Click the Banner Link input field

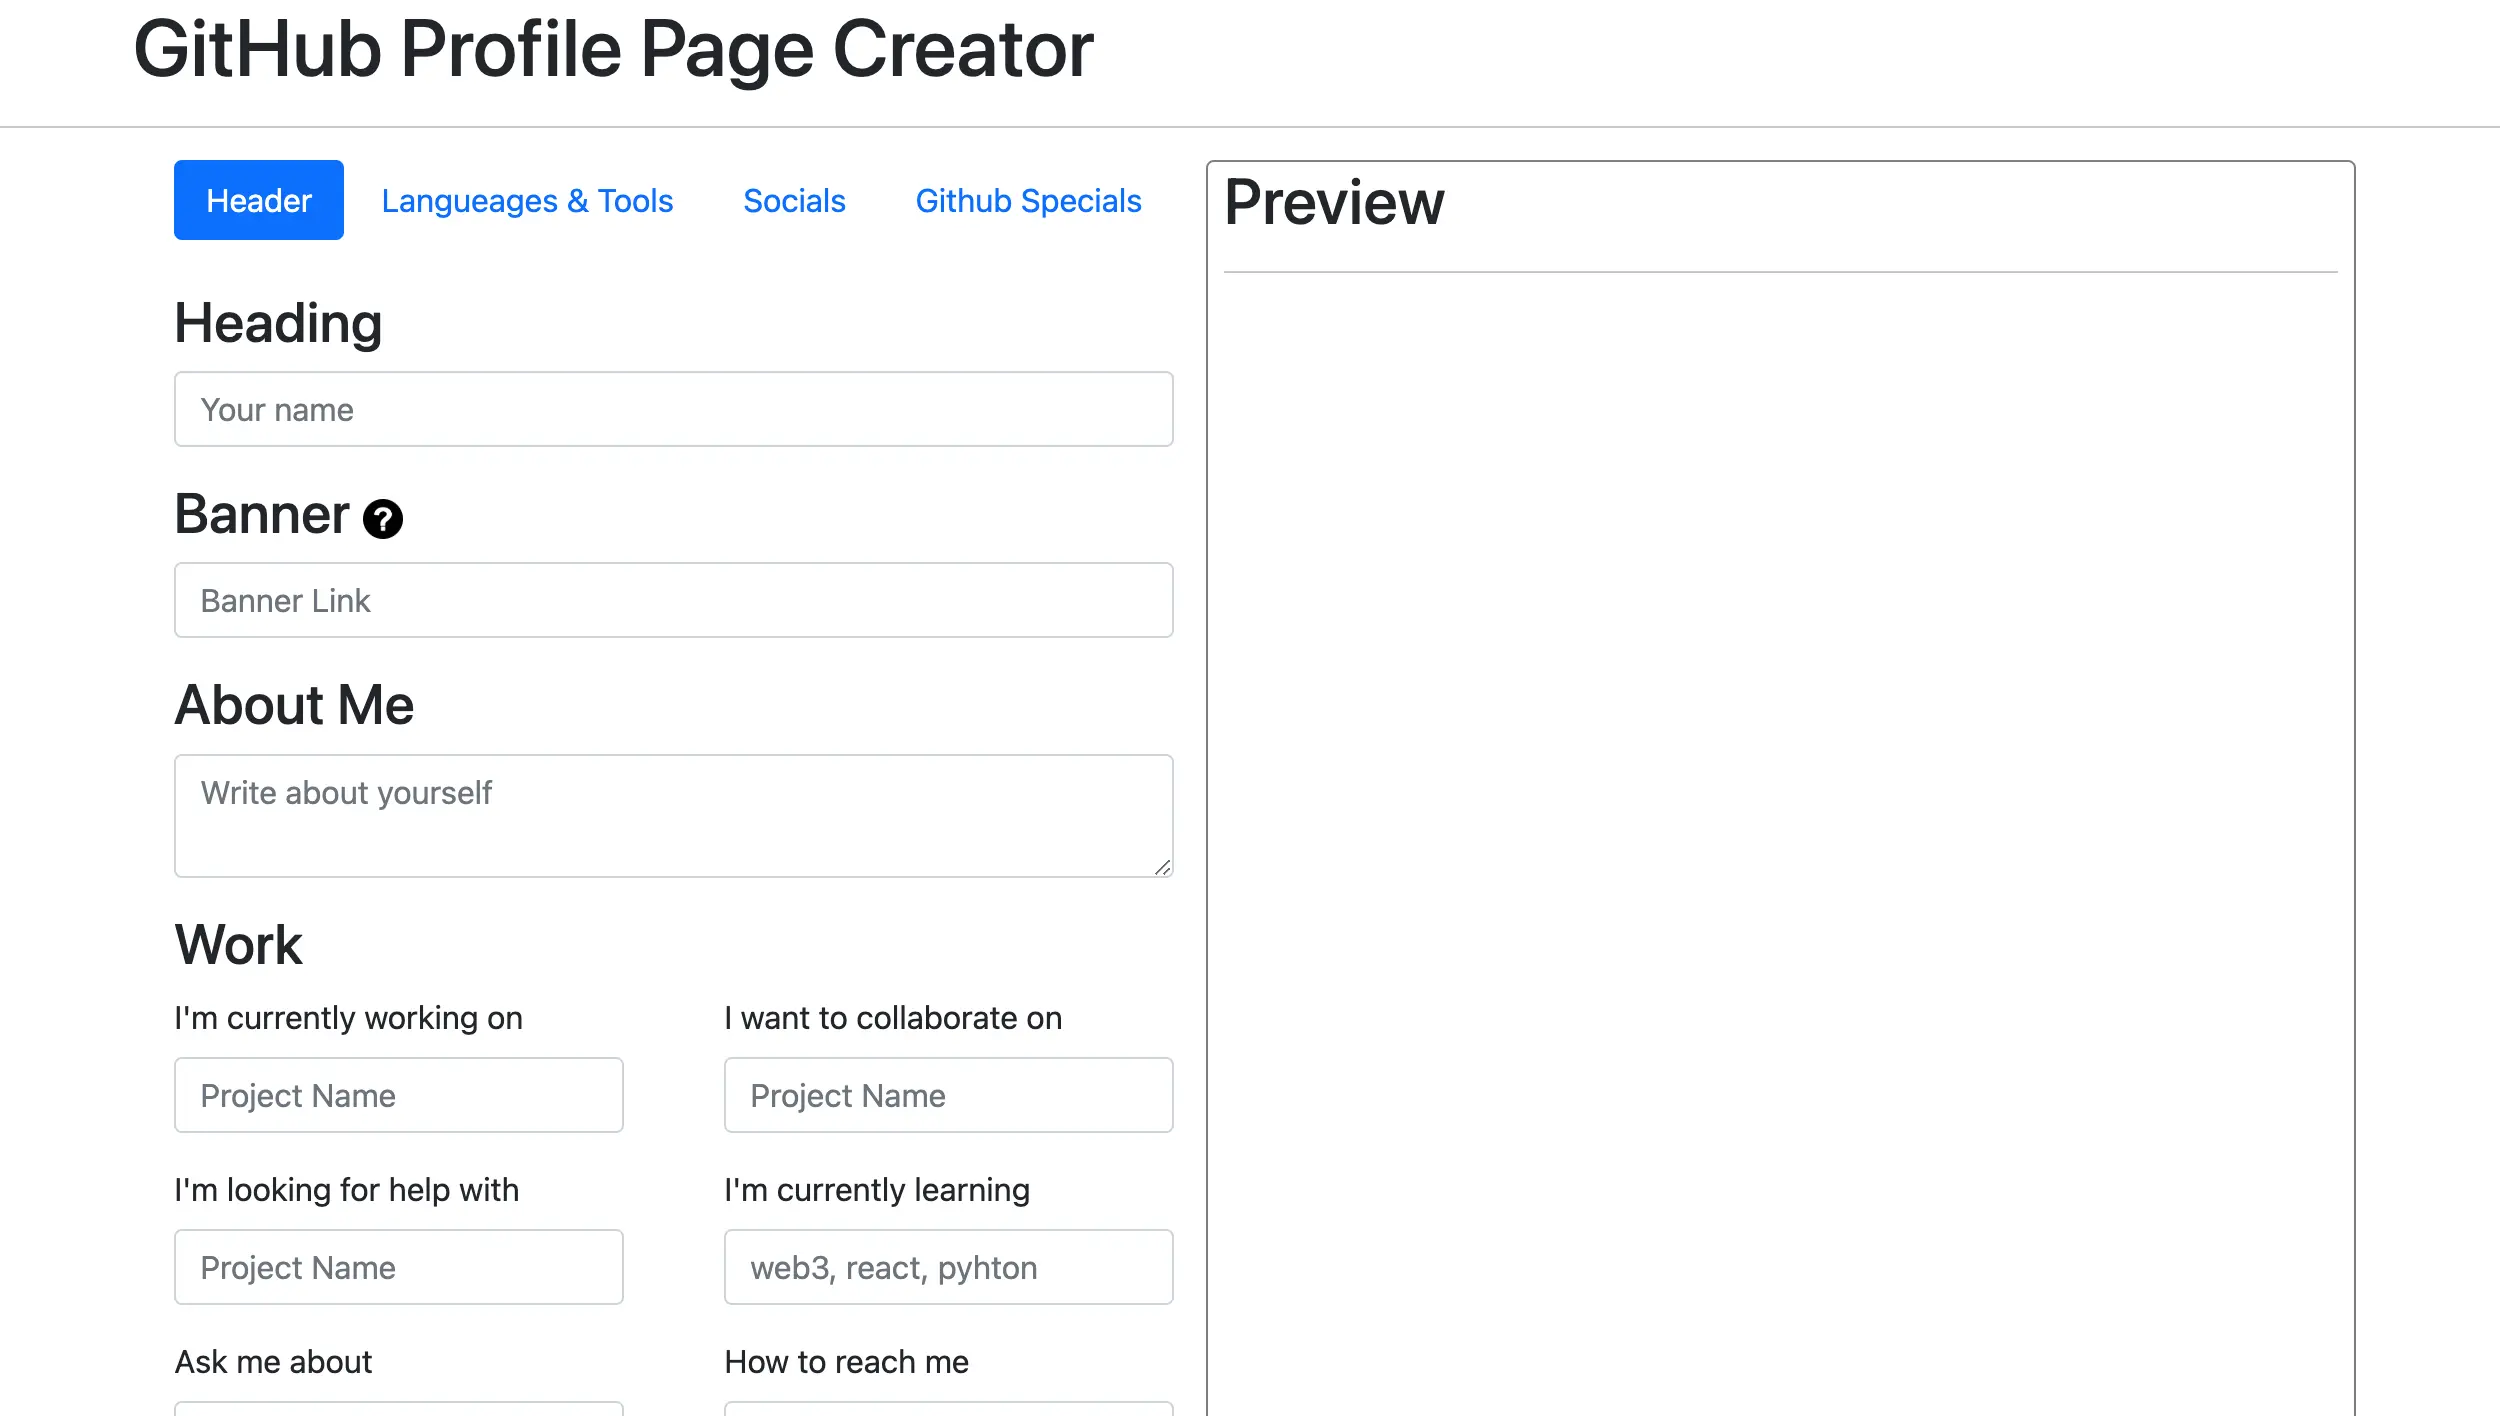coord(674,600)
